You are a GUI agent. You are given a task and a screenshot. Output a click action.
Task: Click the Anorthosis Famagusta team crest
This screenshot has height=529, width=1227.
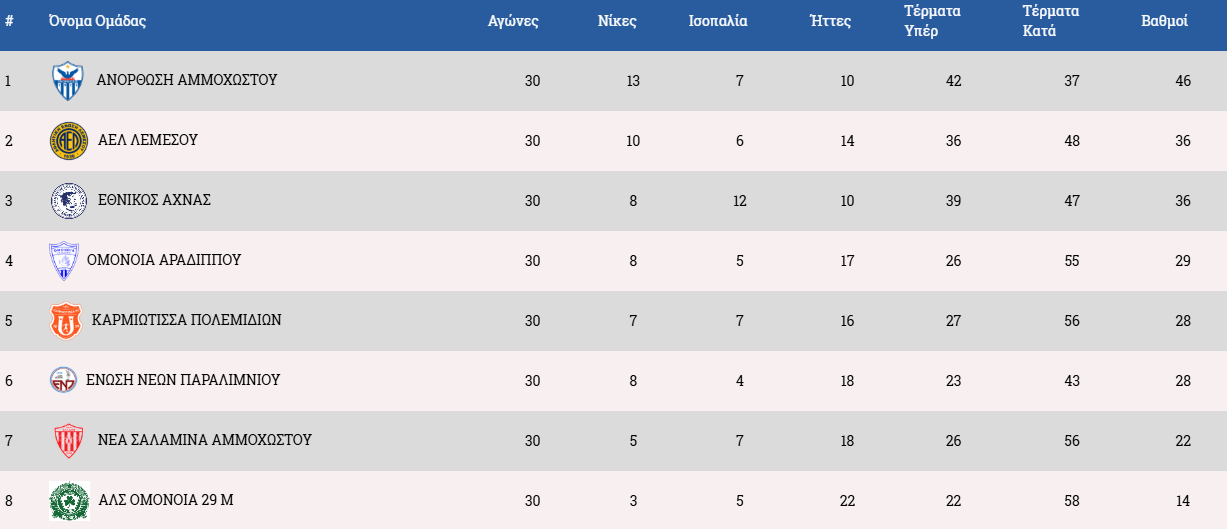click(68, 81)
